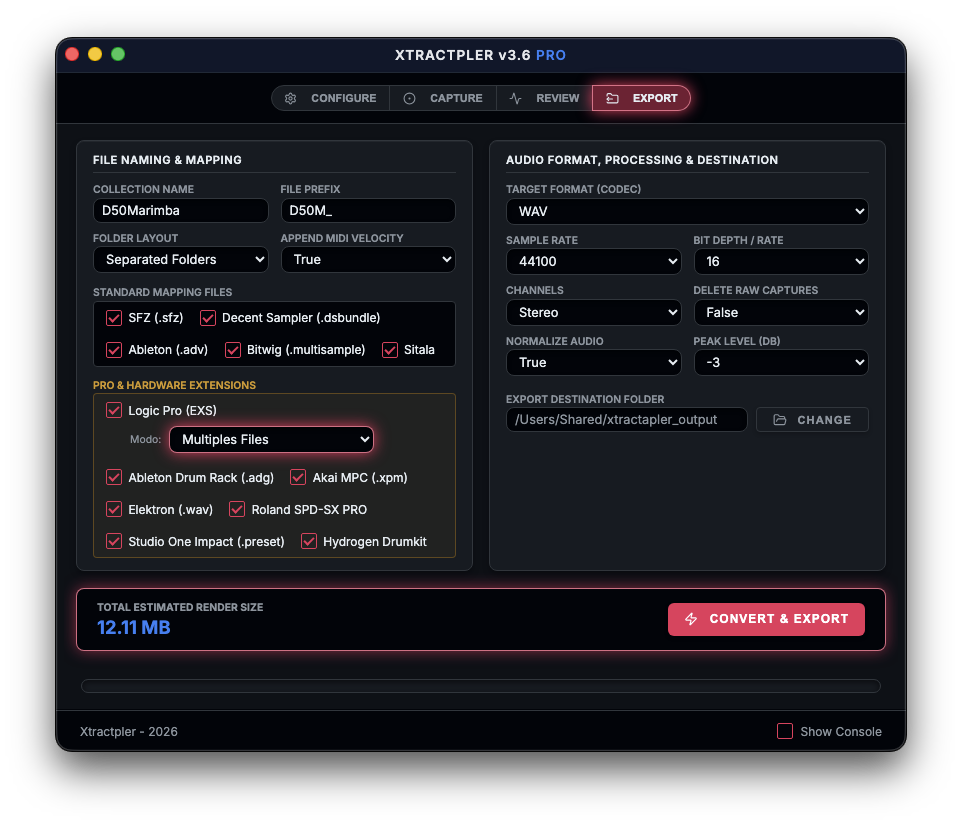Click the gear icon on the Configure tab
Image resolution: width=962 pixels, height=825 pixels.
pyautogui.click(x=290, y=98)
